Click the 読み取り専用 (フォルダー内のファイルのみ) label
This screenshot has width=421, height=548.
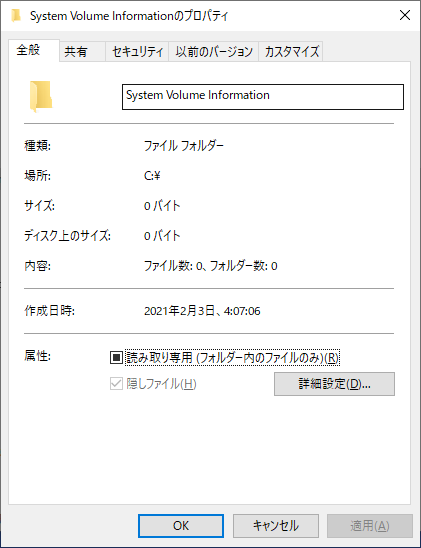[232, 358]
